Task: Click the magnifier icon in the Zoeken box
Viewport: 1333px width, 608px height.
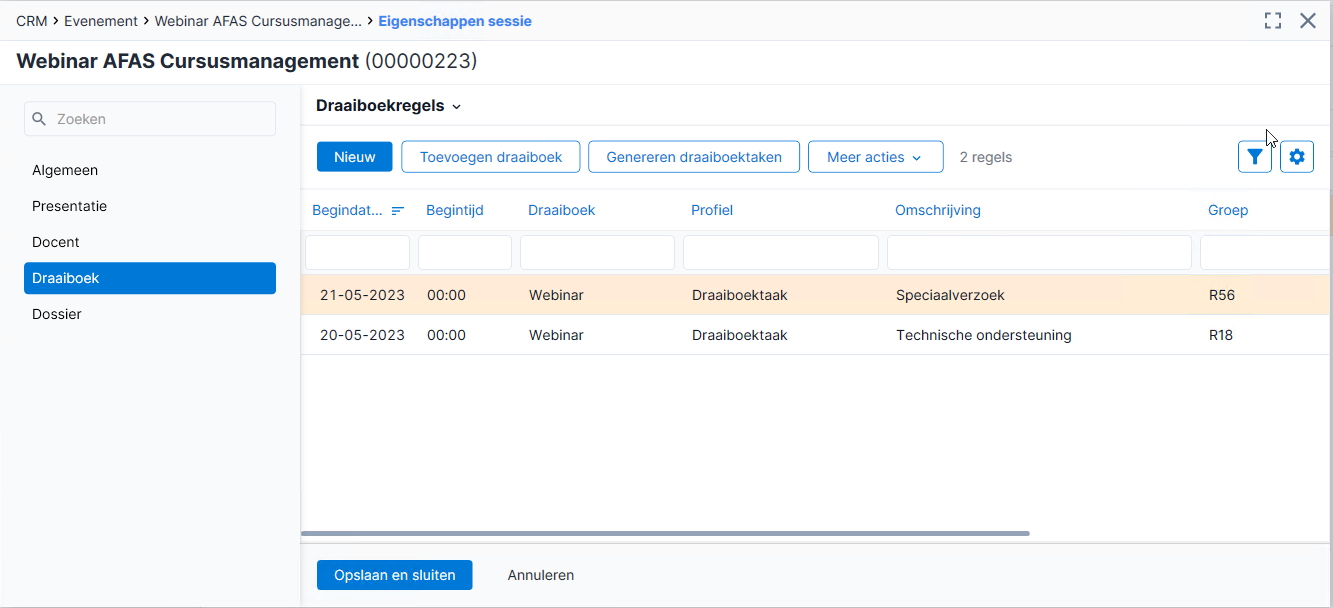Action: coord(40,119)
